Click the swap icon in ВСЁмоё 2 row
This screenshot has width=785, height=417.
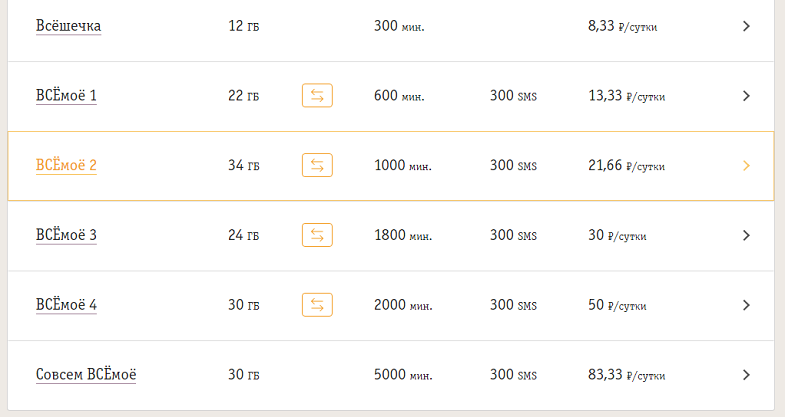click(x=317, y=165)
